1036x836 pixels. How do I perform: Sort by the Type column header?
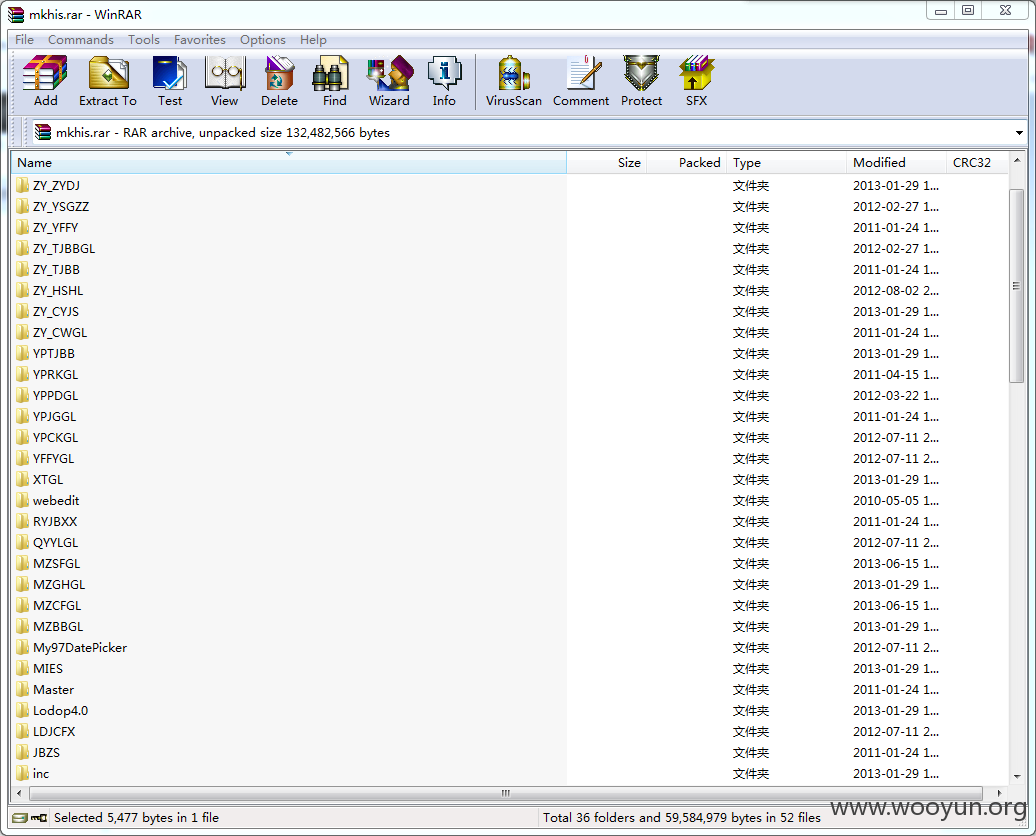(x=786, y=163)
